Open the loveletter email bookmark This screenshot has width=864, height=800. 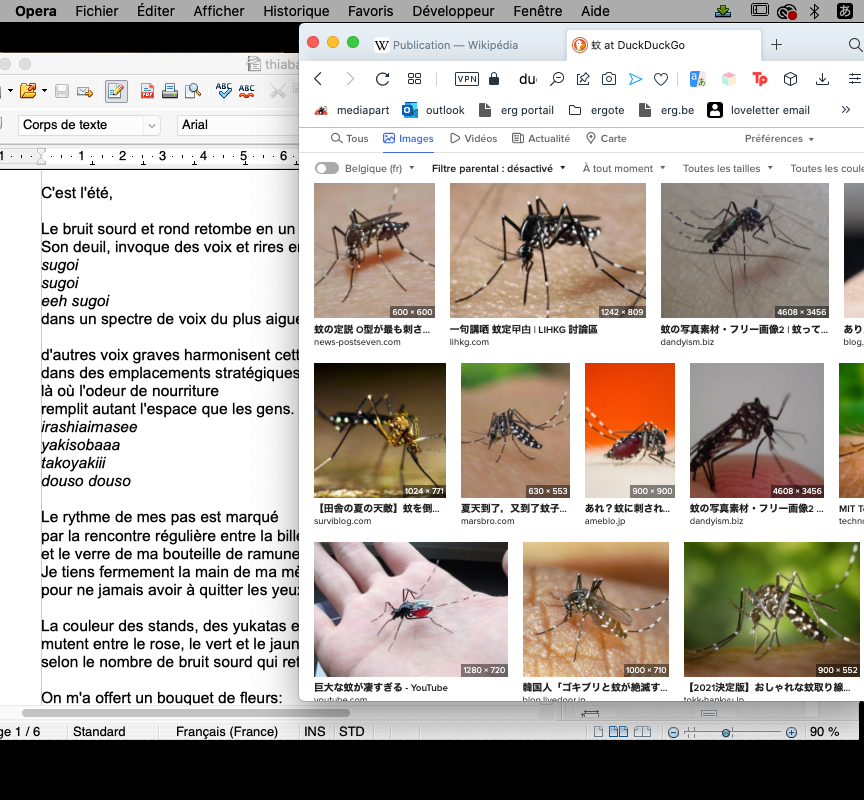[x=758, y=110]
